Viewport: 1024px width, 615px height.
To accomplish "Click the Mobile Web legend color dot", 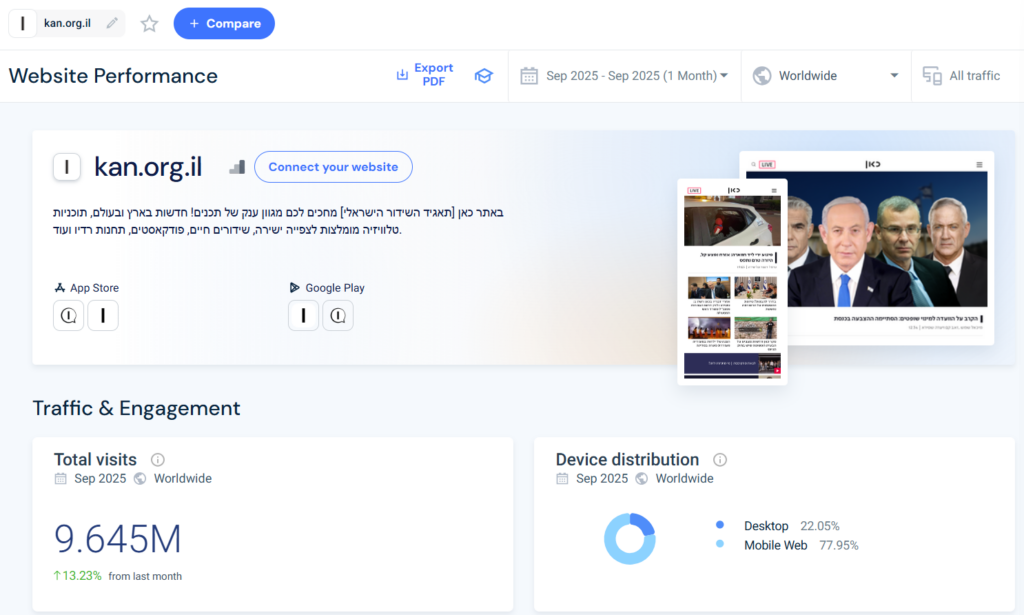I will point(720,544).
